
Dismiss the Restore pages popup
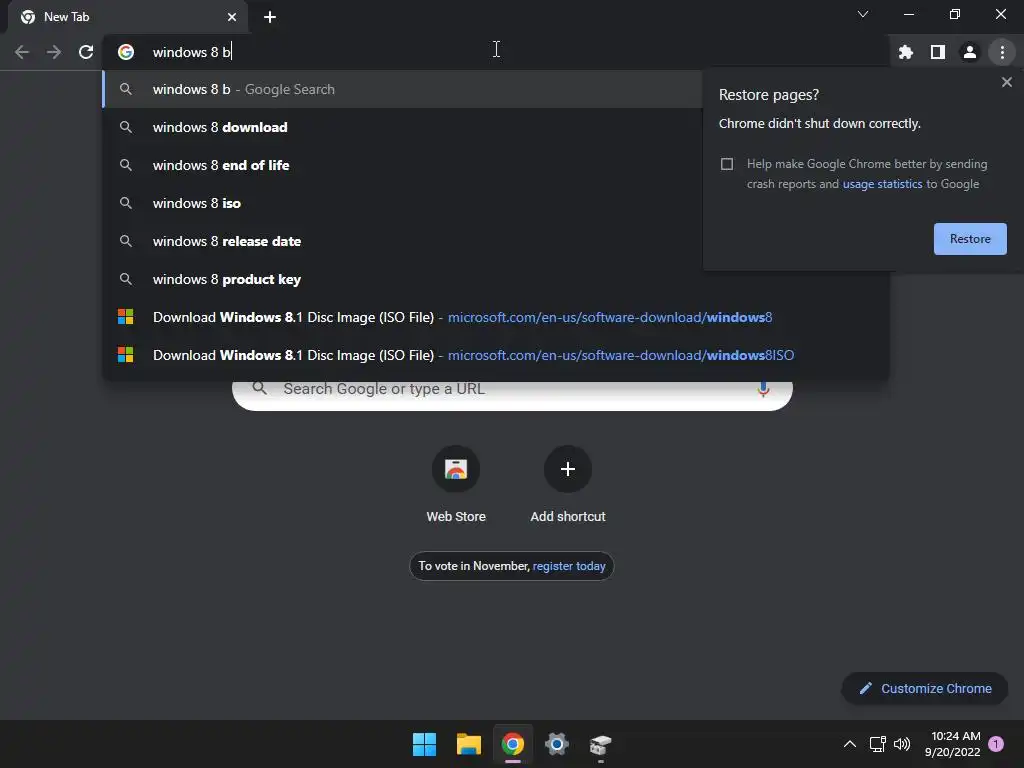coord(1006,82)
